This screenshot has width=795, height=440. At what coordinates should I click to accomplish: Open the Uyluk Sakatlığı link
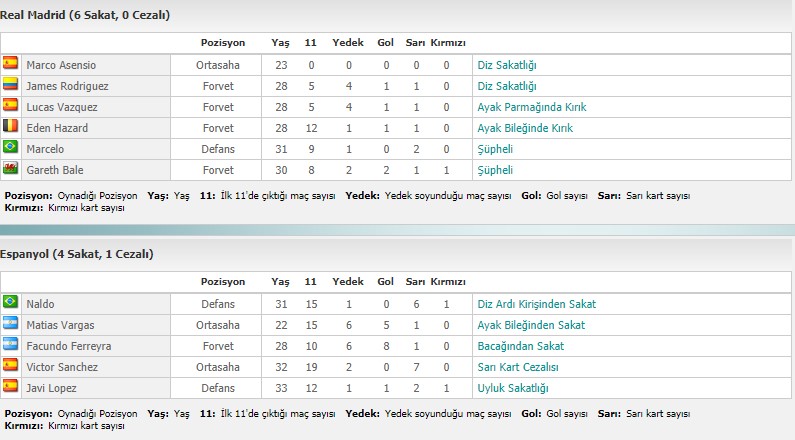coord(513,388)
